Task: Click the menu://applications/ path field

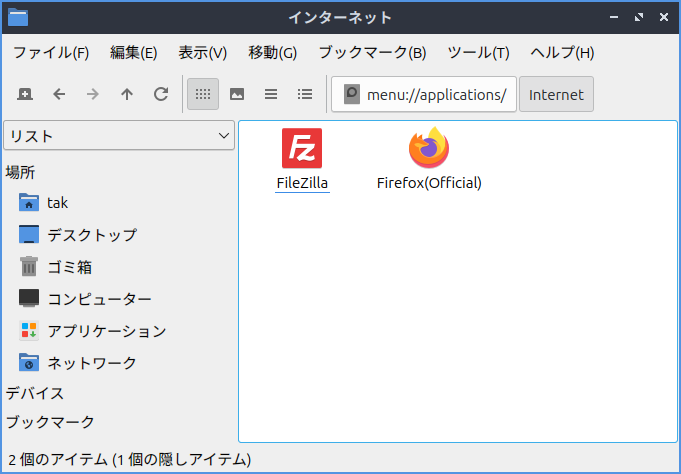Action: [x=435, y=94]
